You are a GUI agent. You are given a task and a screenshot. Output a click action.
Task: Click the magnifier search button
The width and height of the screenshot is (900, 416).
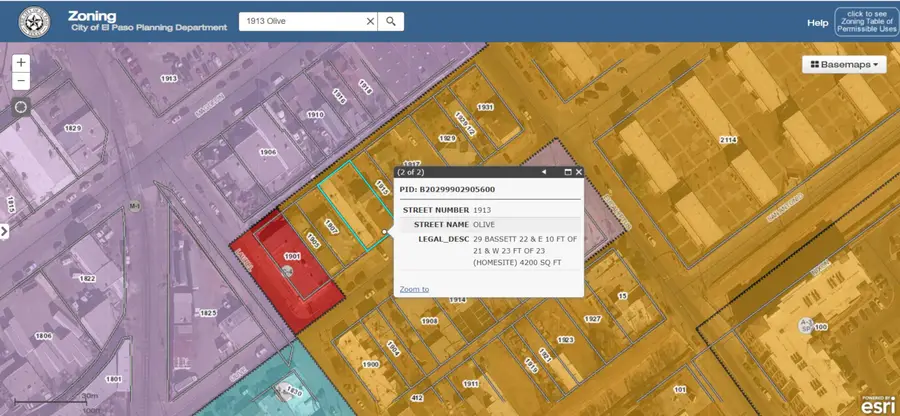pos(392,21)
